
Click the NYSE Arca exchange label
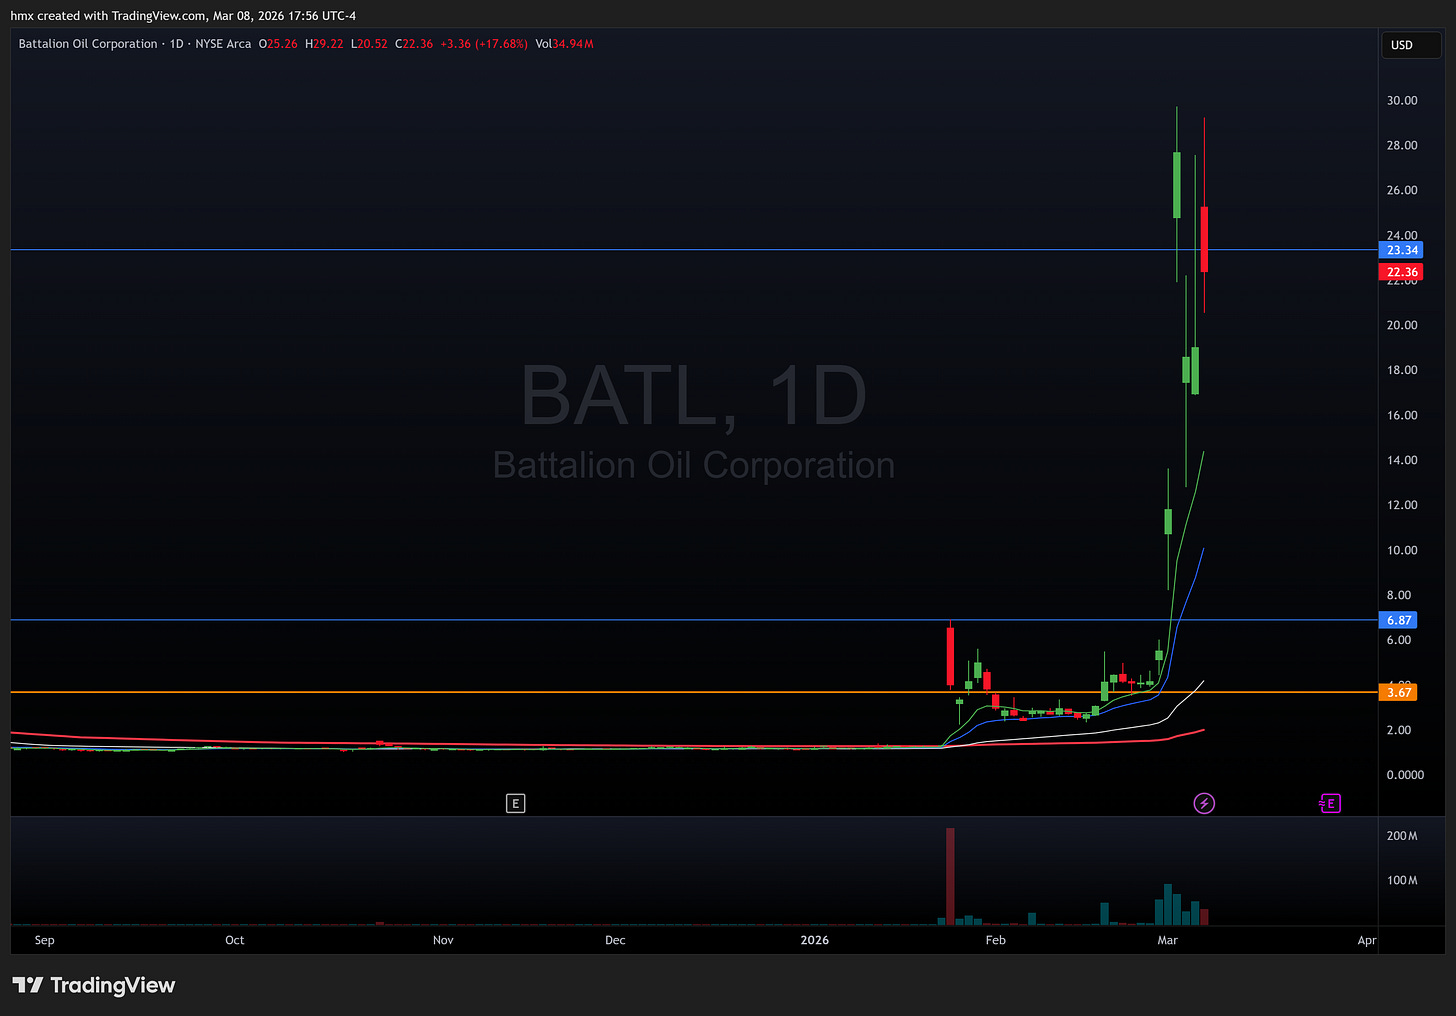point(223,44)
